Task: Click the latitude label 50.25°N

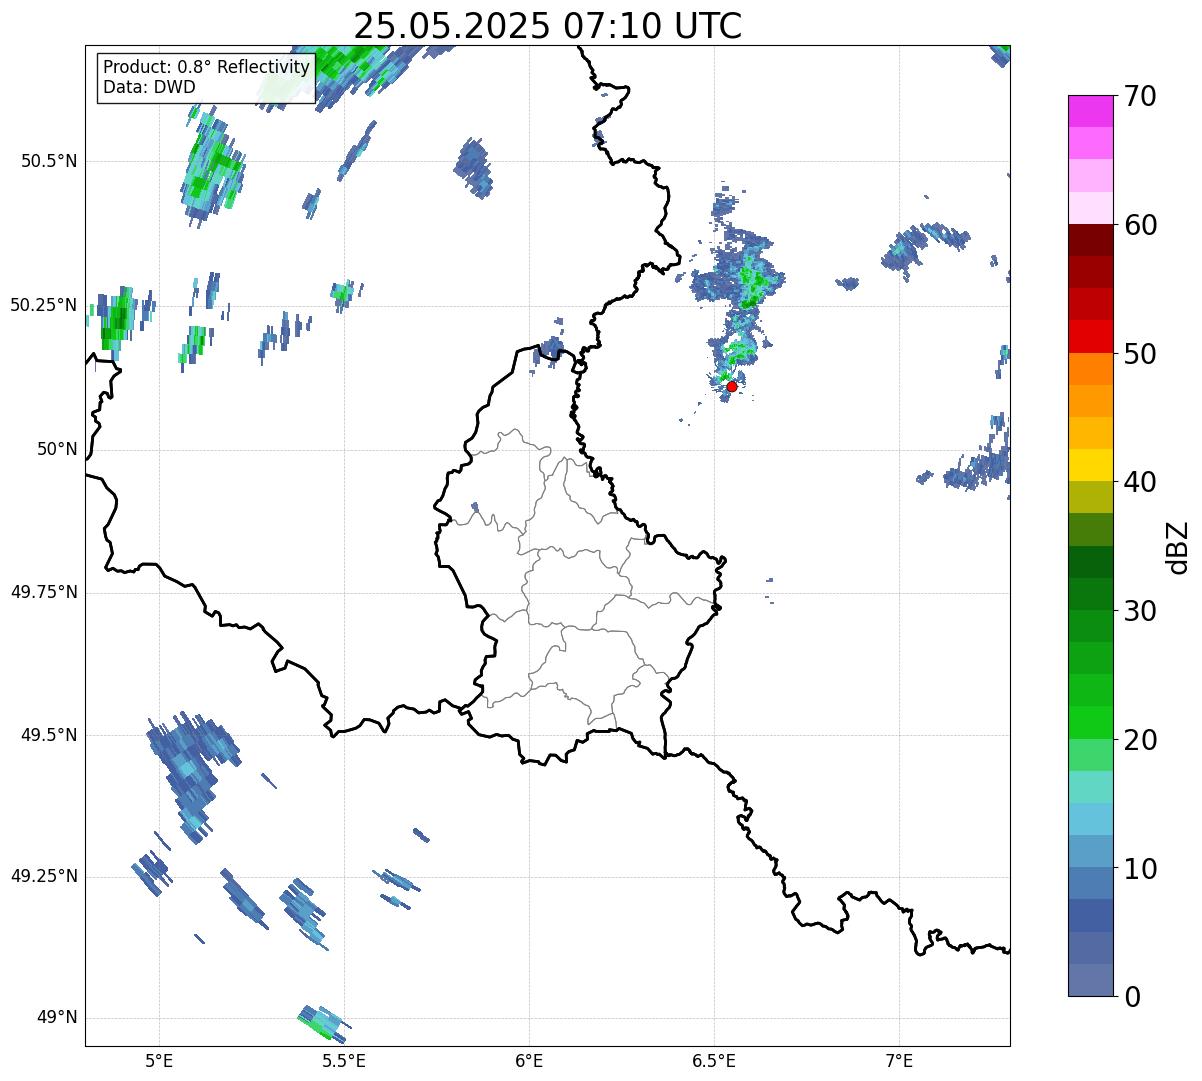Action: (x=44, y=305)
